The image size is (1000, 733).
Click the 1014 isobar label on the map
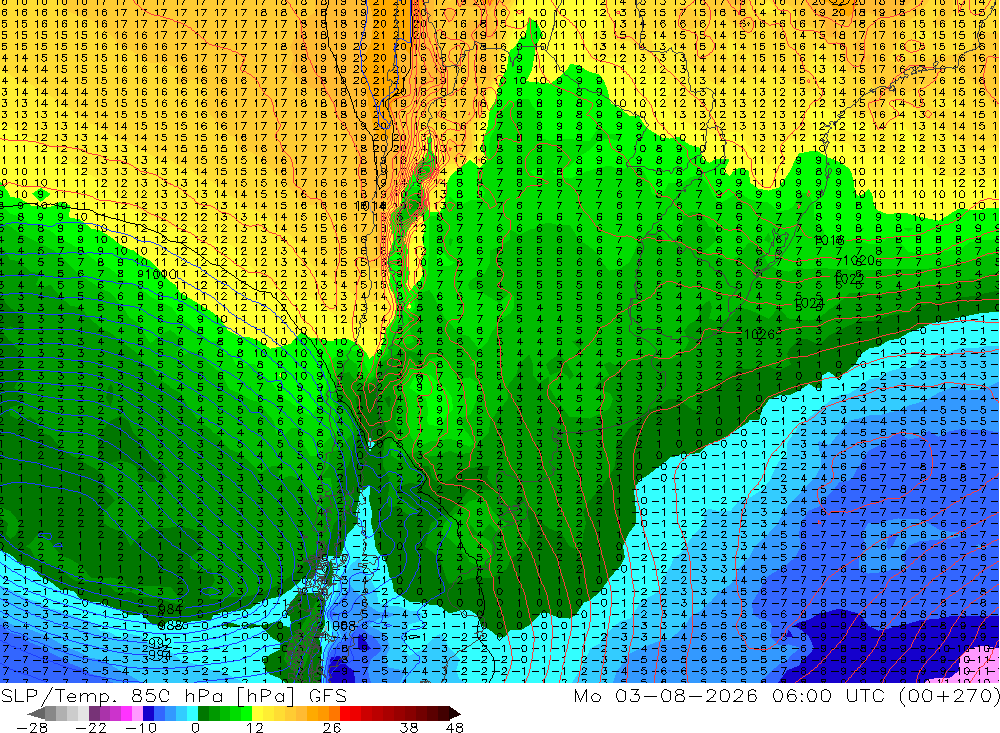coord(371,205)
